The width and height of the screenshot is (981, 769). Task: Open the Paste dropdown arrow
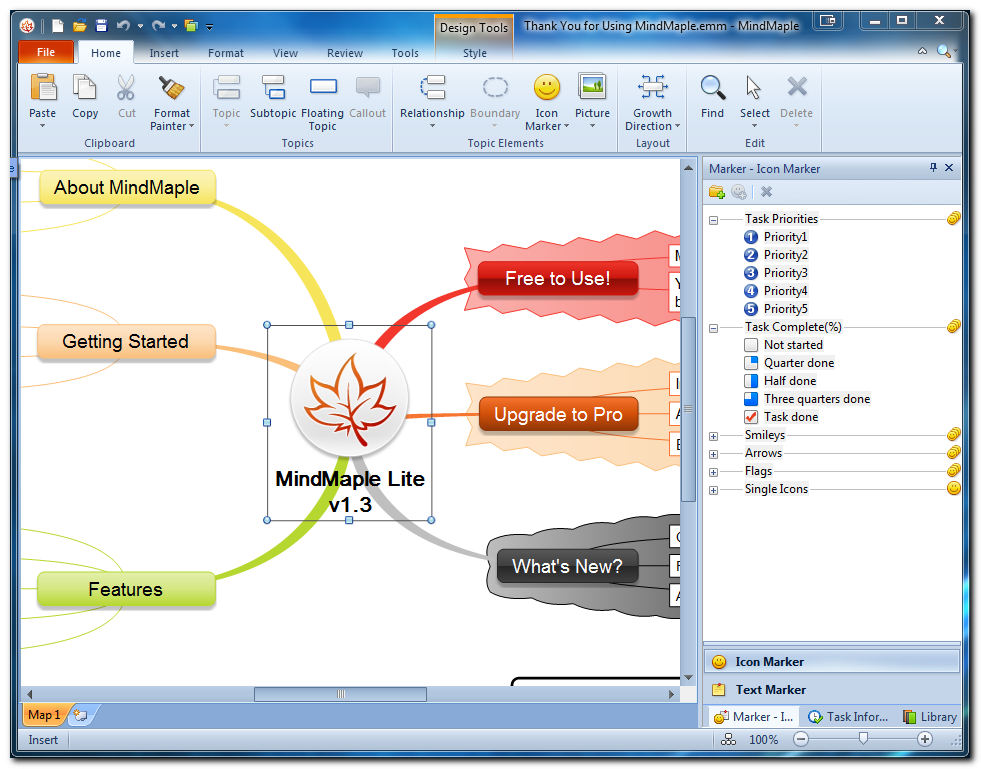pos(43,126)
